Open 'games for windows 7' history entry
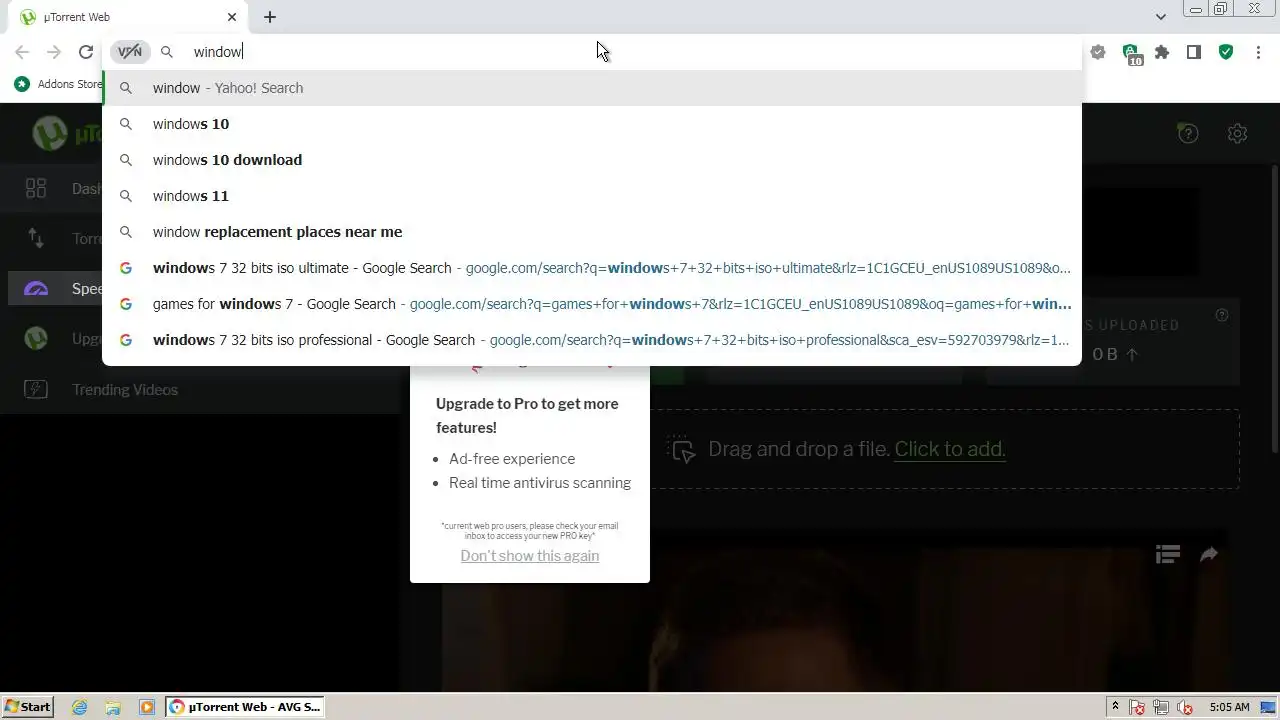The height and width of the screenshot is (720, 1280). click(x=592, y=304)
